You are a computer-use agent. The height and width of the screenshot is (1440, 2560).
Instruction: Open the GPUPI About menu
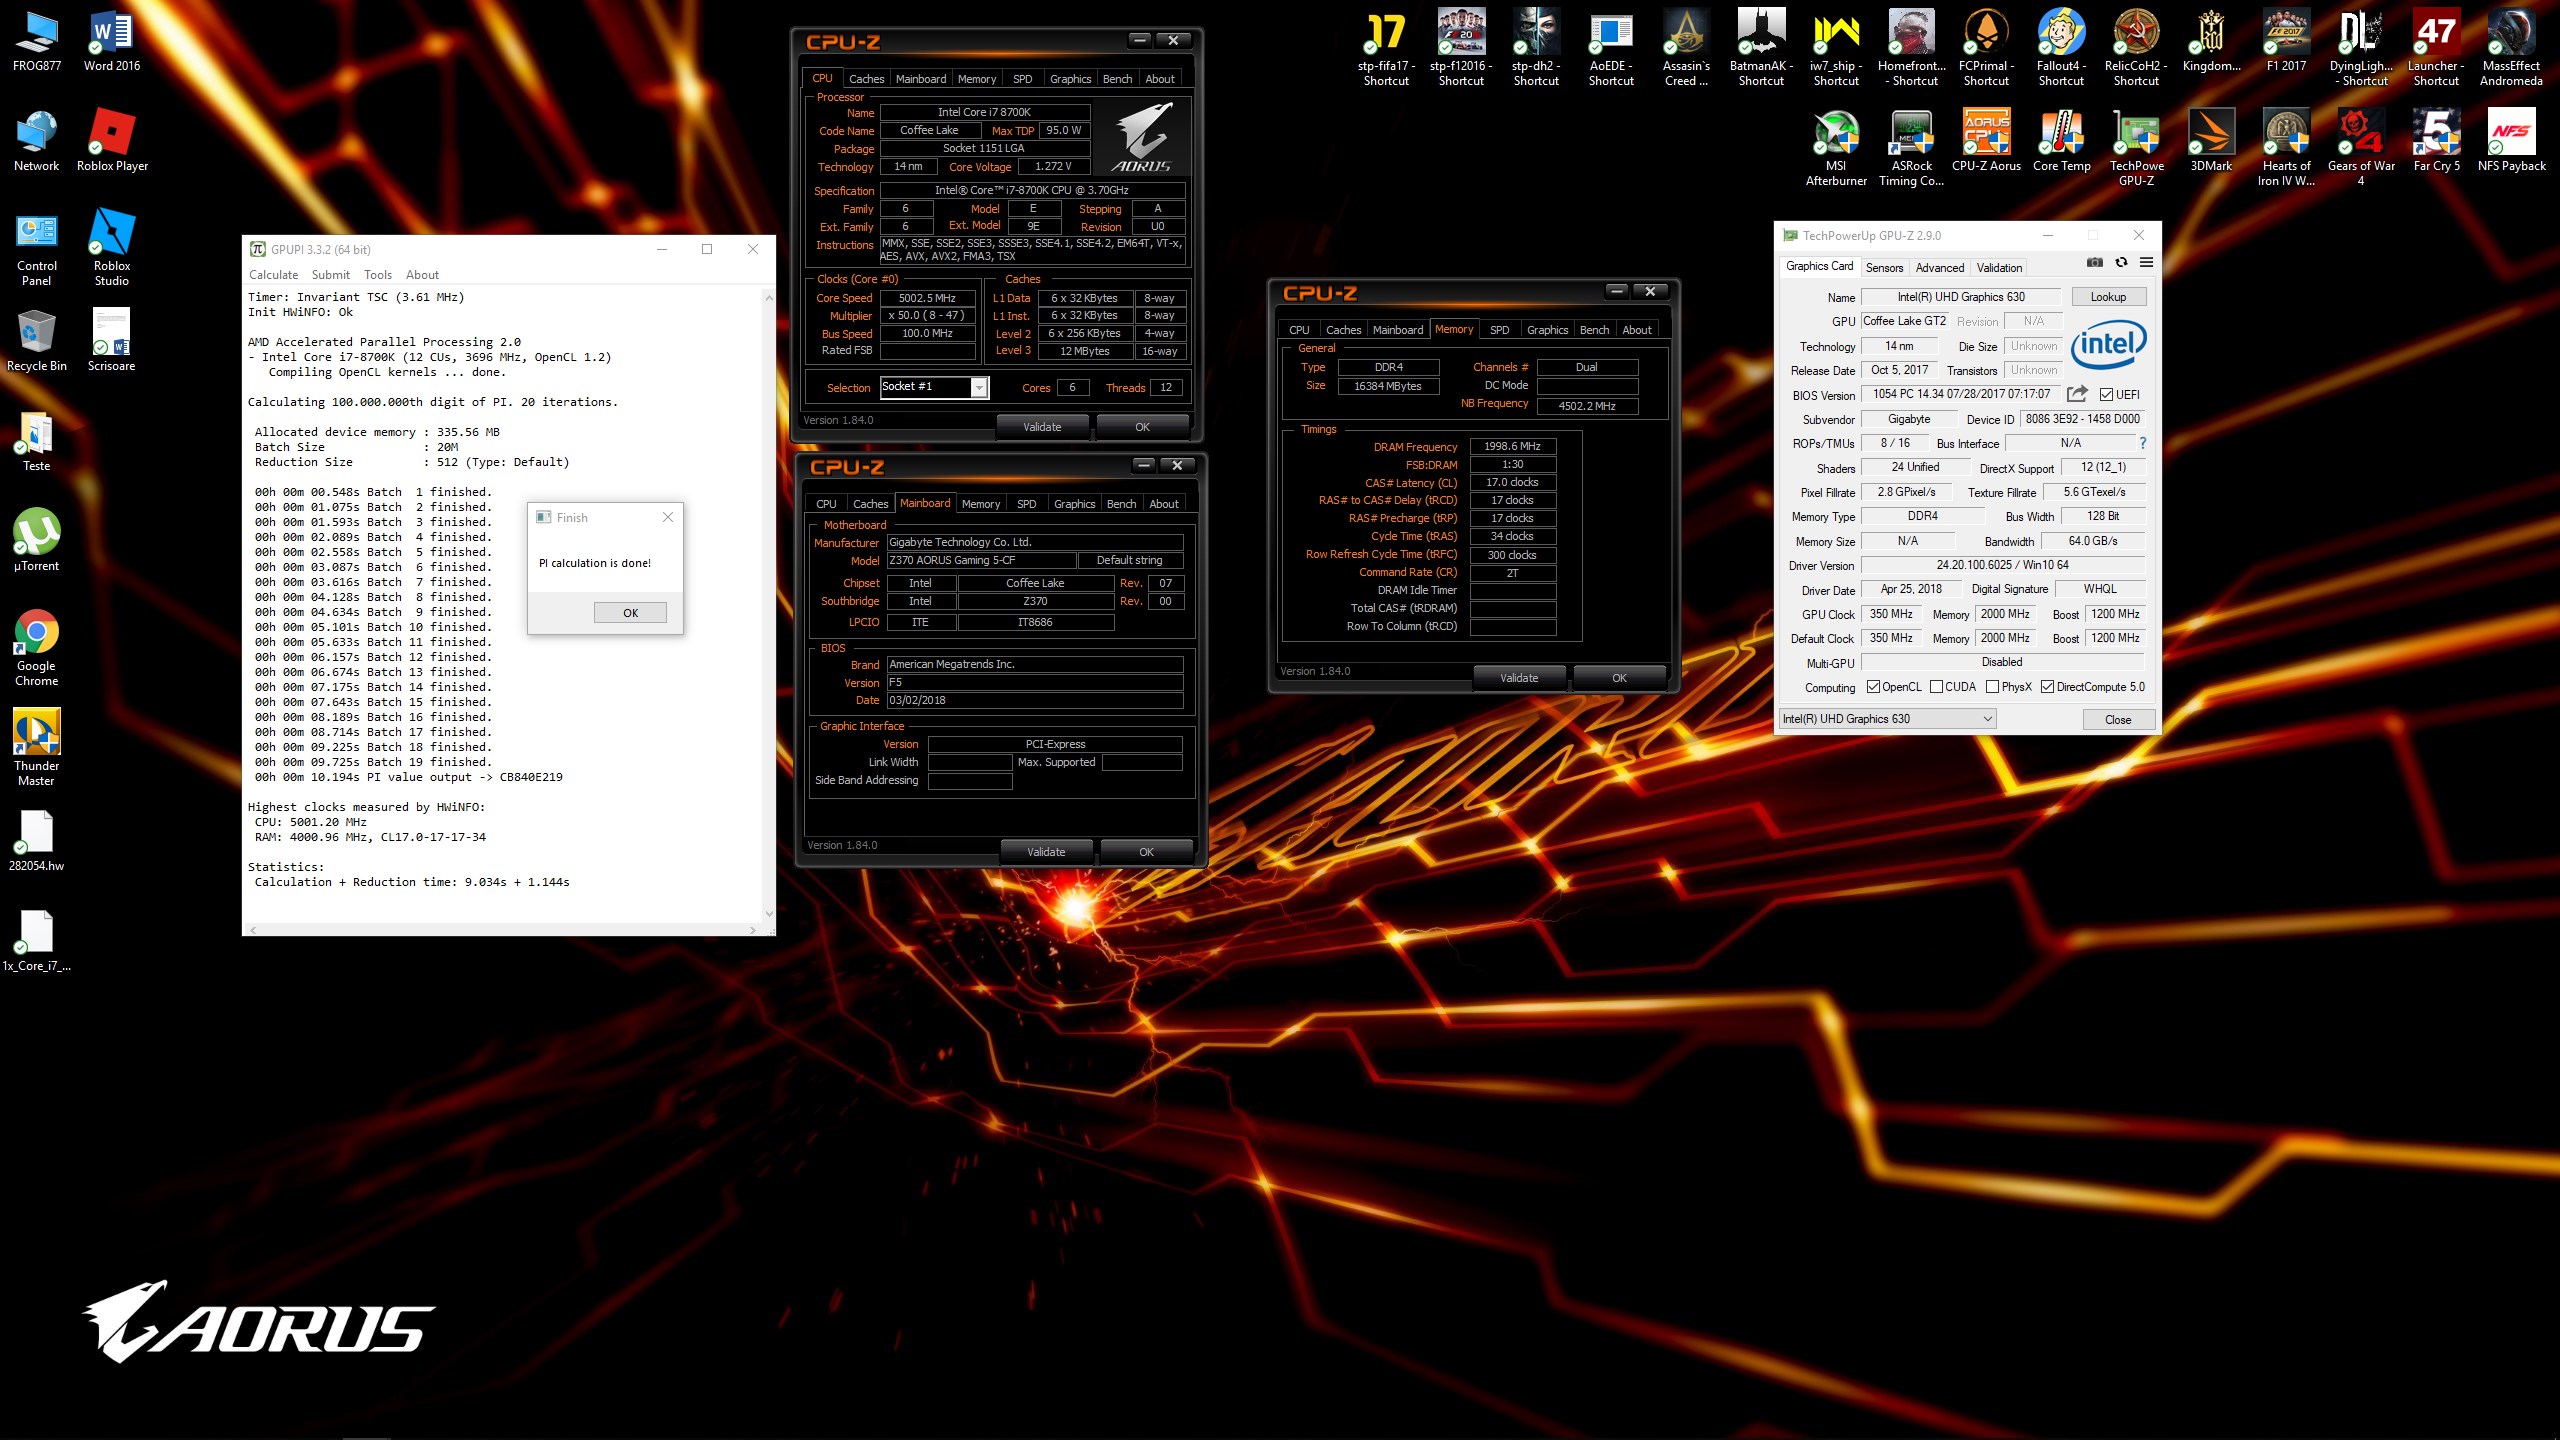click(422, 275)
